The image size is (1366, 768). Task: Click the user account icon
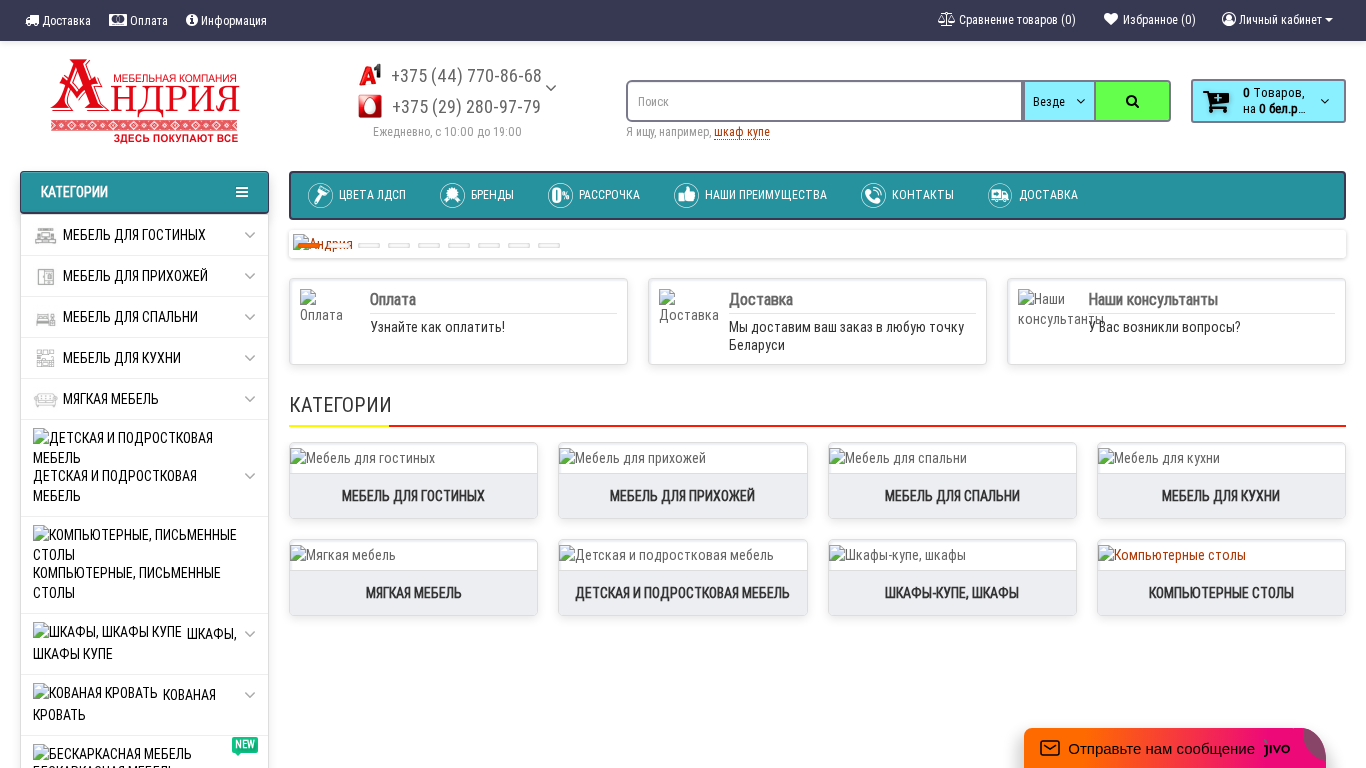pos(1229,19)
